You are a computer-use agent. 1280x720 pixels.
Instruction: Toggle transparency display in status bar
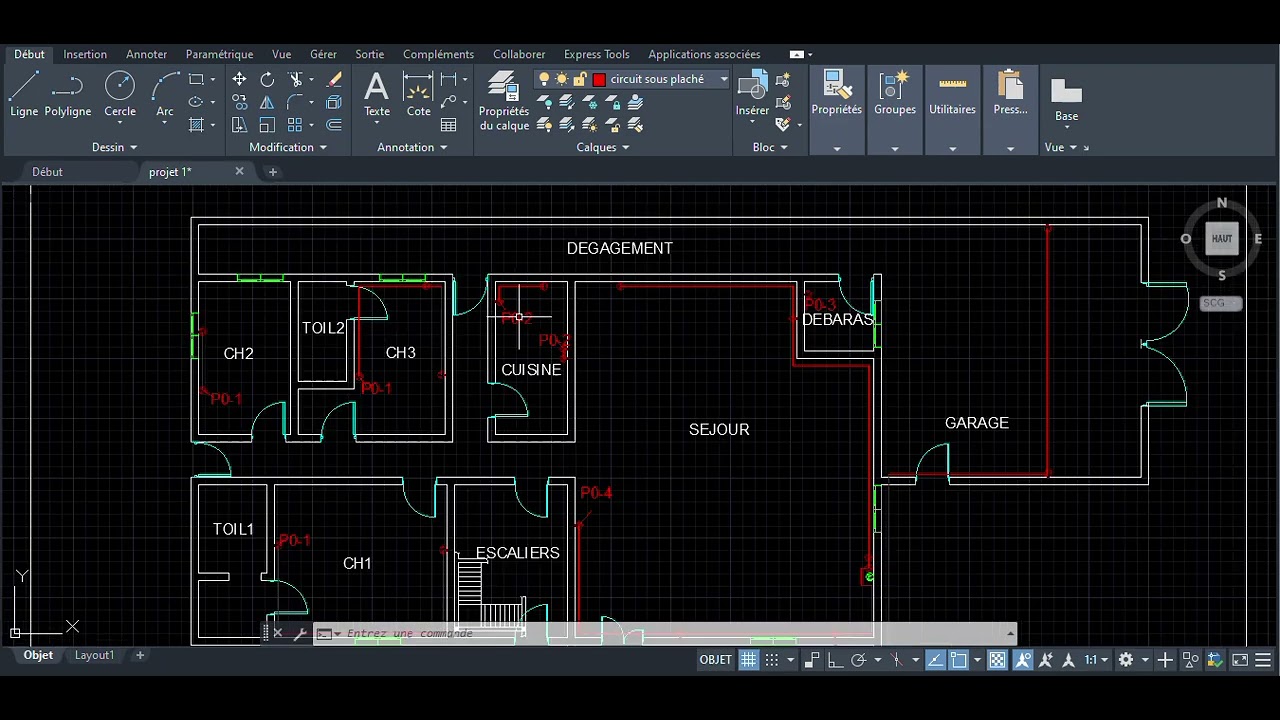point(997,660)
